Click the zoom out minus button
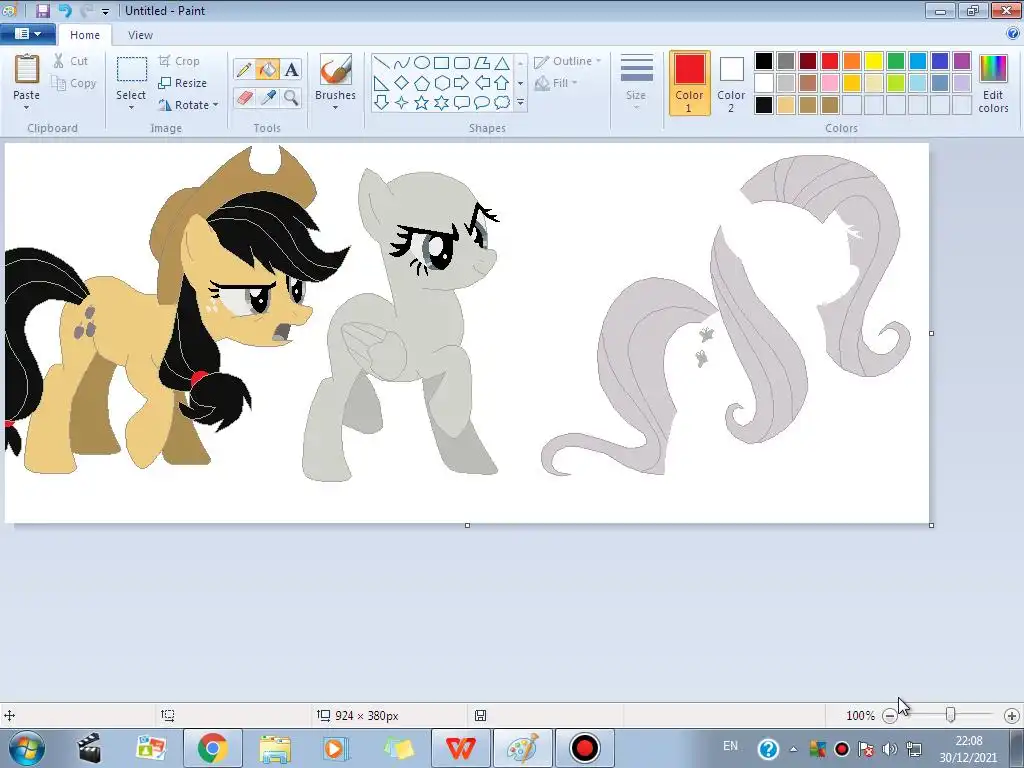1024x768 pixels. (889, 716)
